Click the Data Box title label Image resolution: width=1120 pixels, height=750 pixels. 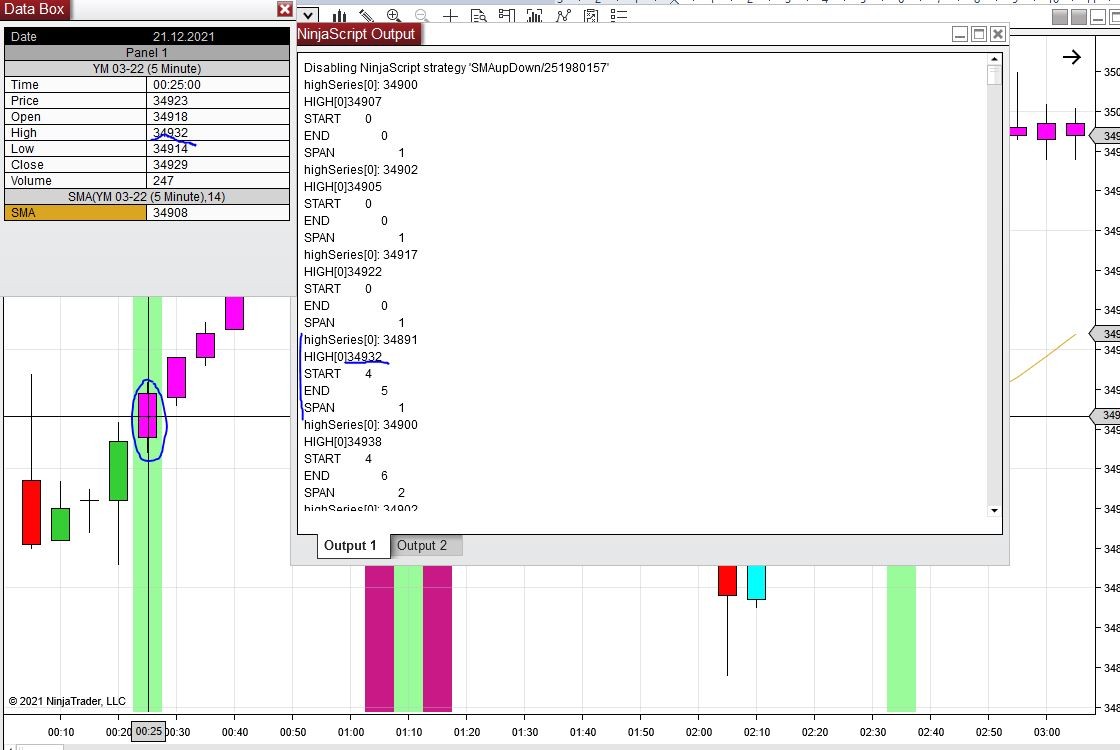[34, 9]
